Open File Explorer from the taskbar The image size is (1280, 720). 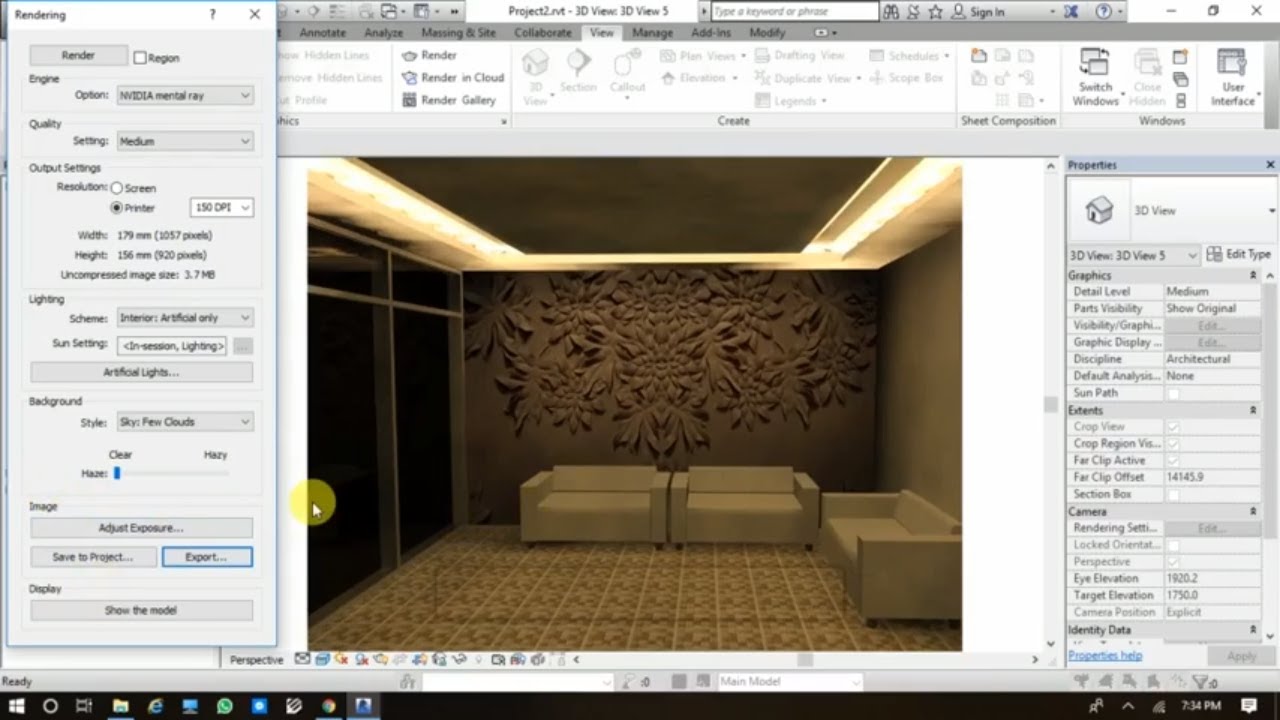pos(120,706)
